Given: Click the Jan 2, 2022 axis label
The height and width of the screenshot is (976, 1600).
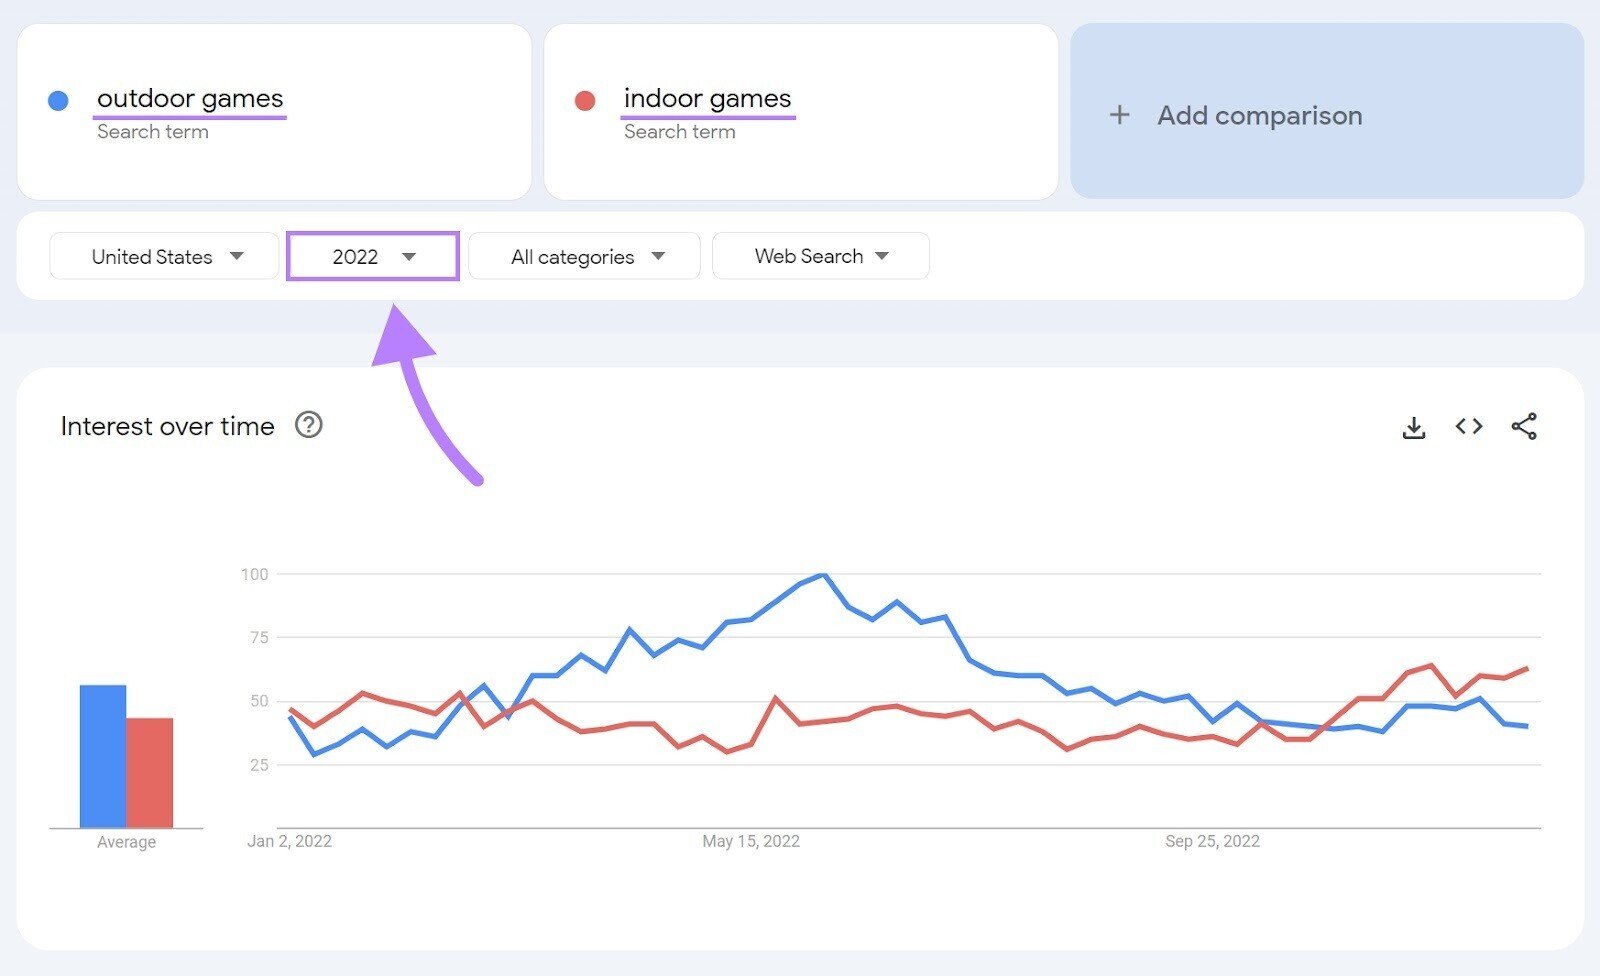Looking at the screenshot, I should pos(290,841).
